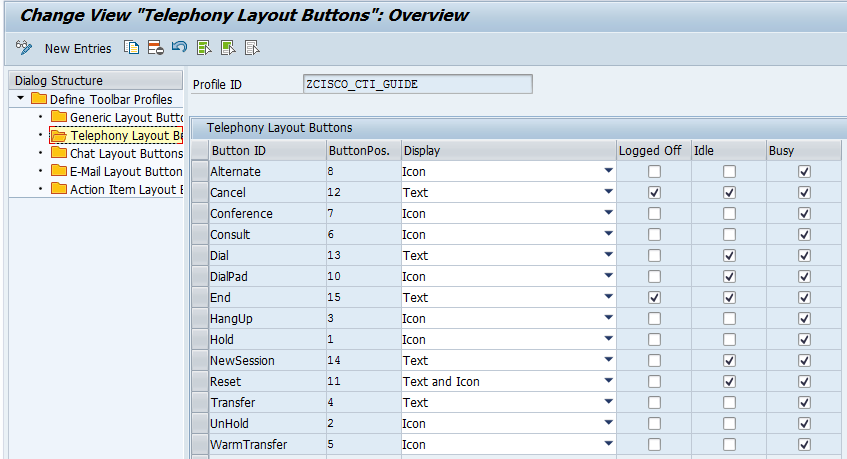847x459 pixels.
Task: Click the Copy As toolbar icon
Action: pyautogui.click(x=131, y=48)
